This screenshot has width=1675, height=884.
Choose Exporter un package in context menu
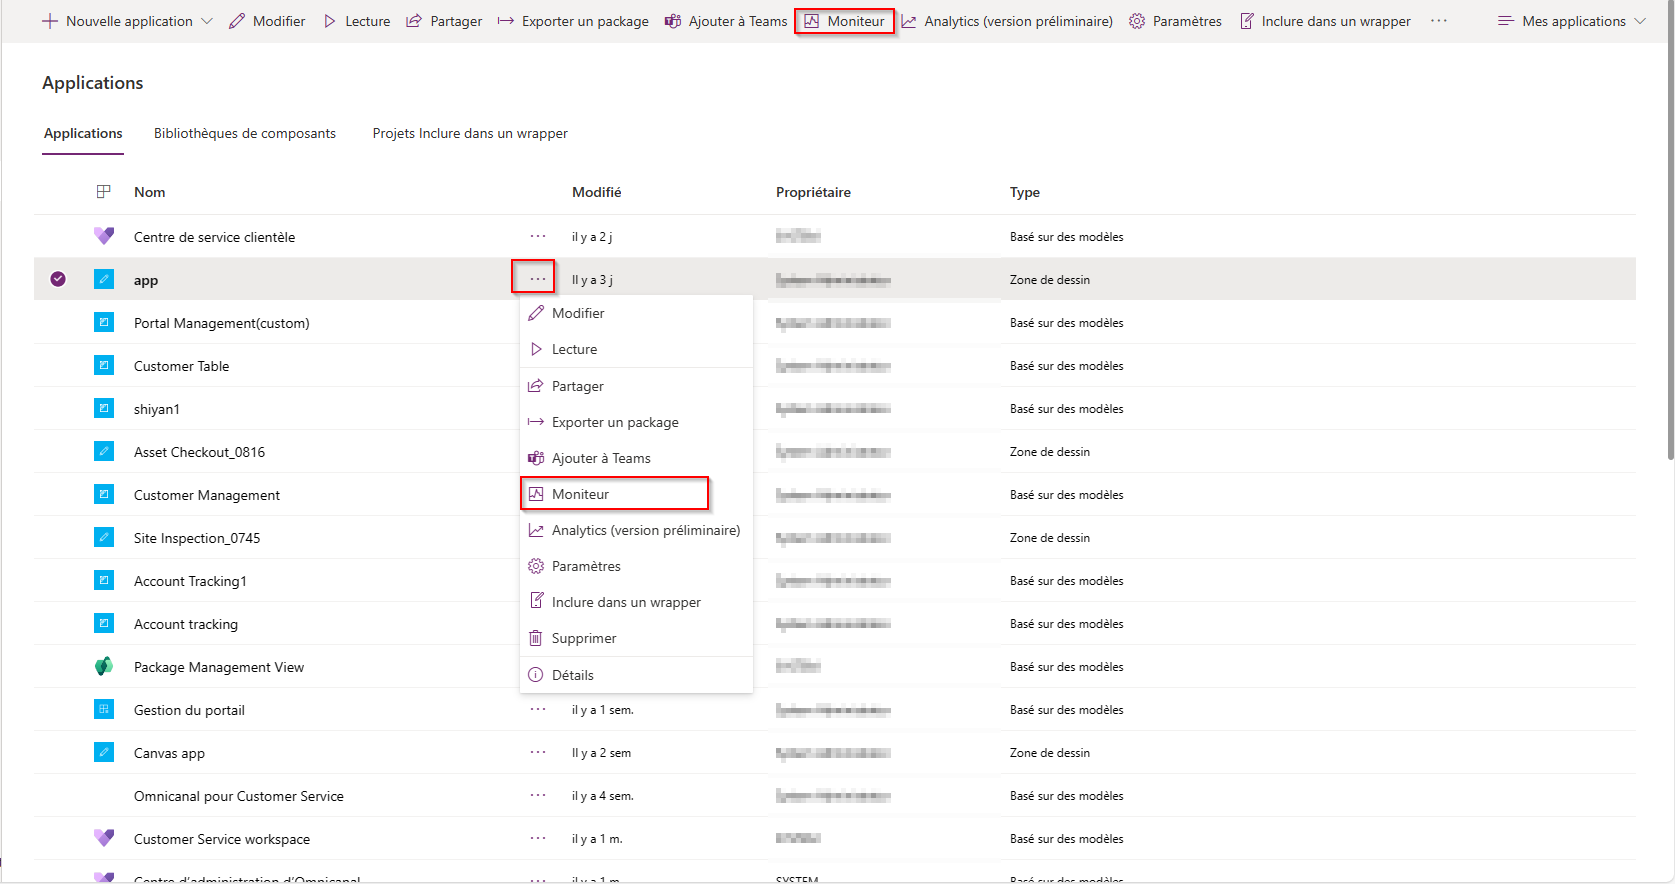(636, 422)
